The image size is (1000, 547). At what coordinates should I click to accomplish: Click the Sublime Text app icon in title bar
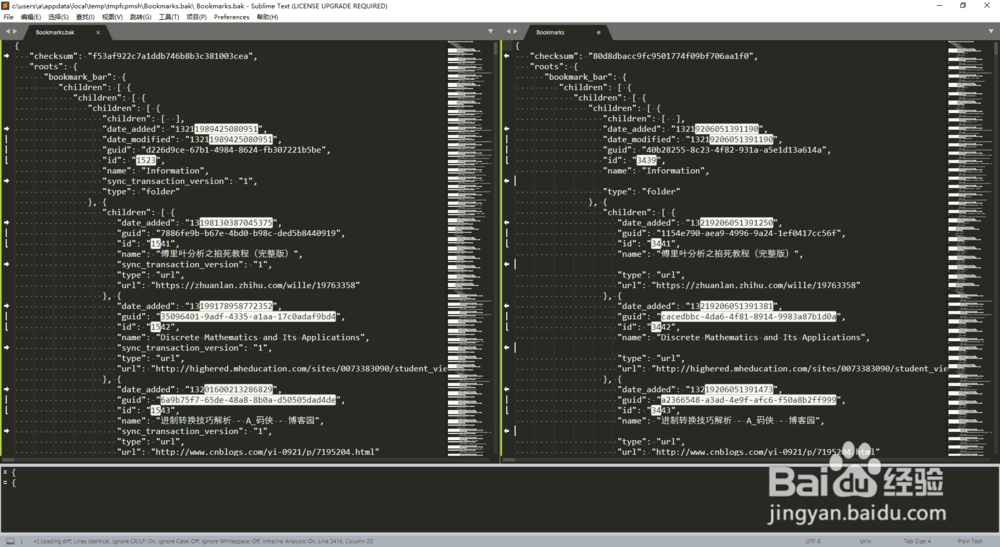pyautogui.click(x=5, y=6)
